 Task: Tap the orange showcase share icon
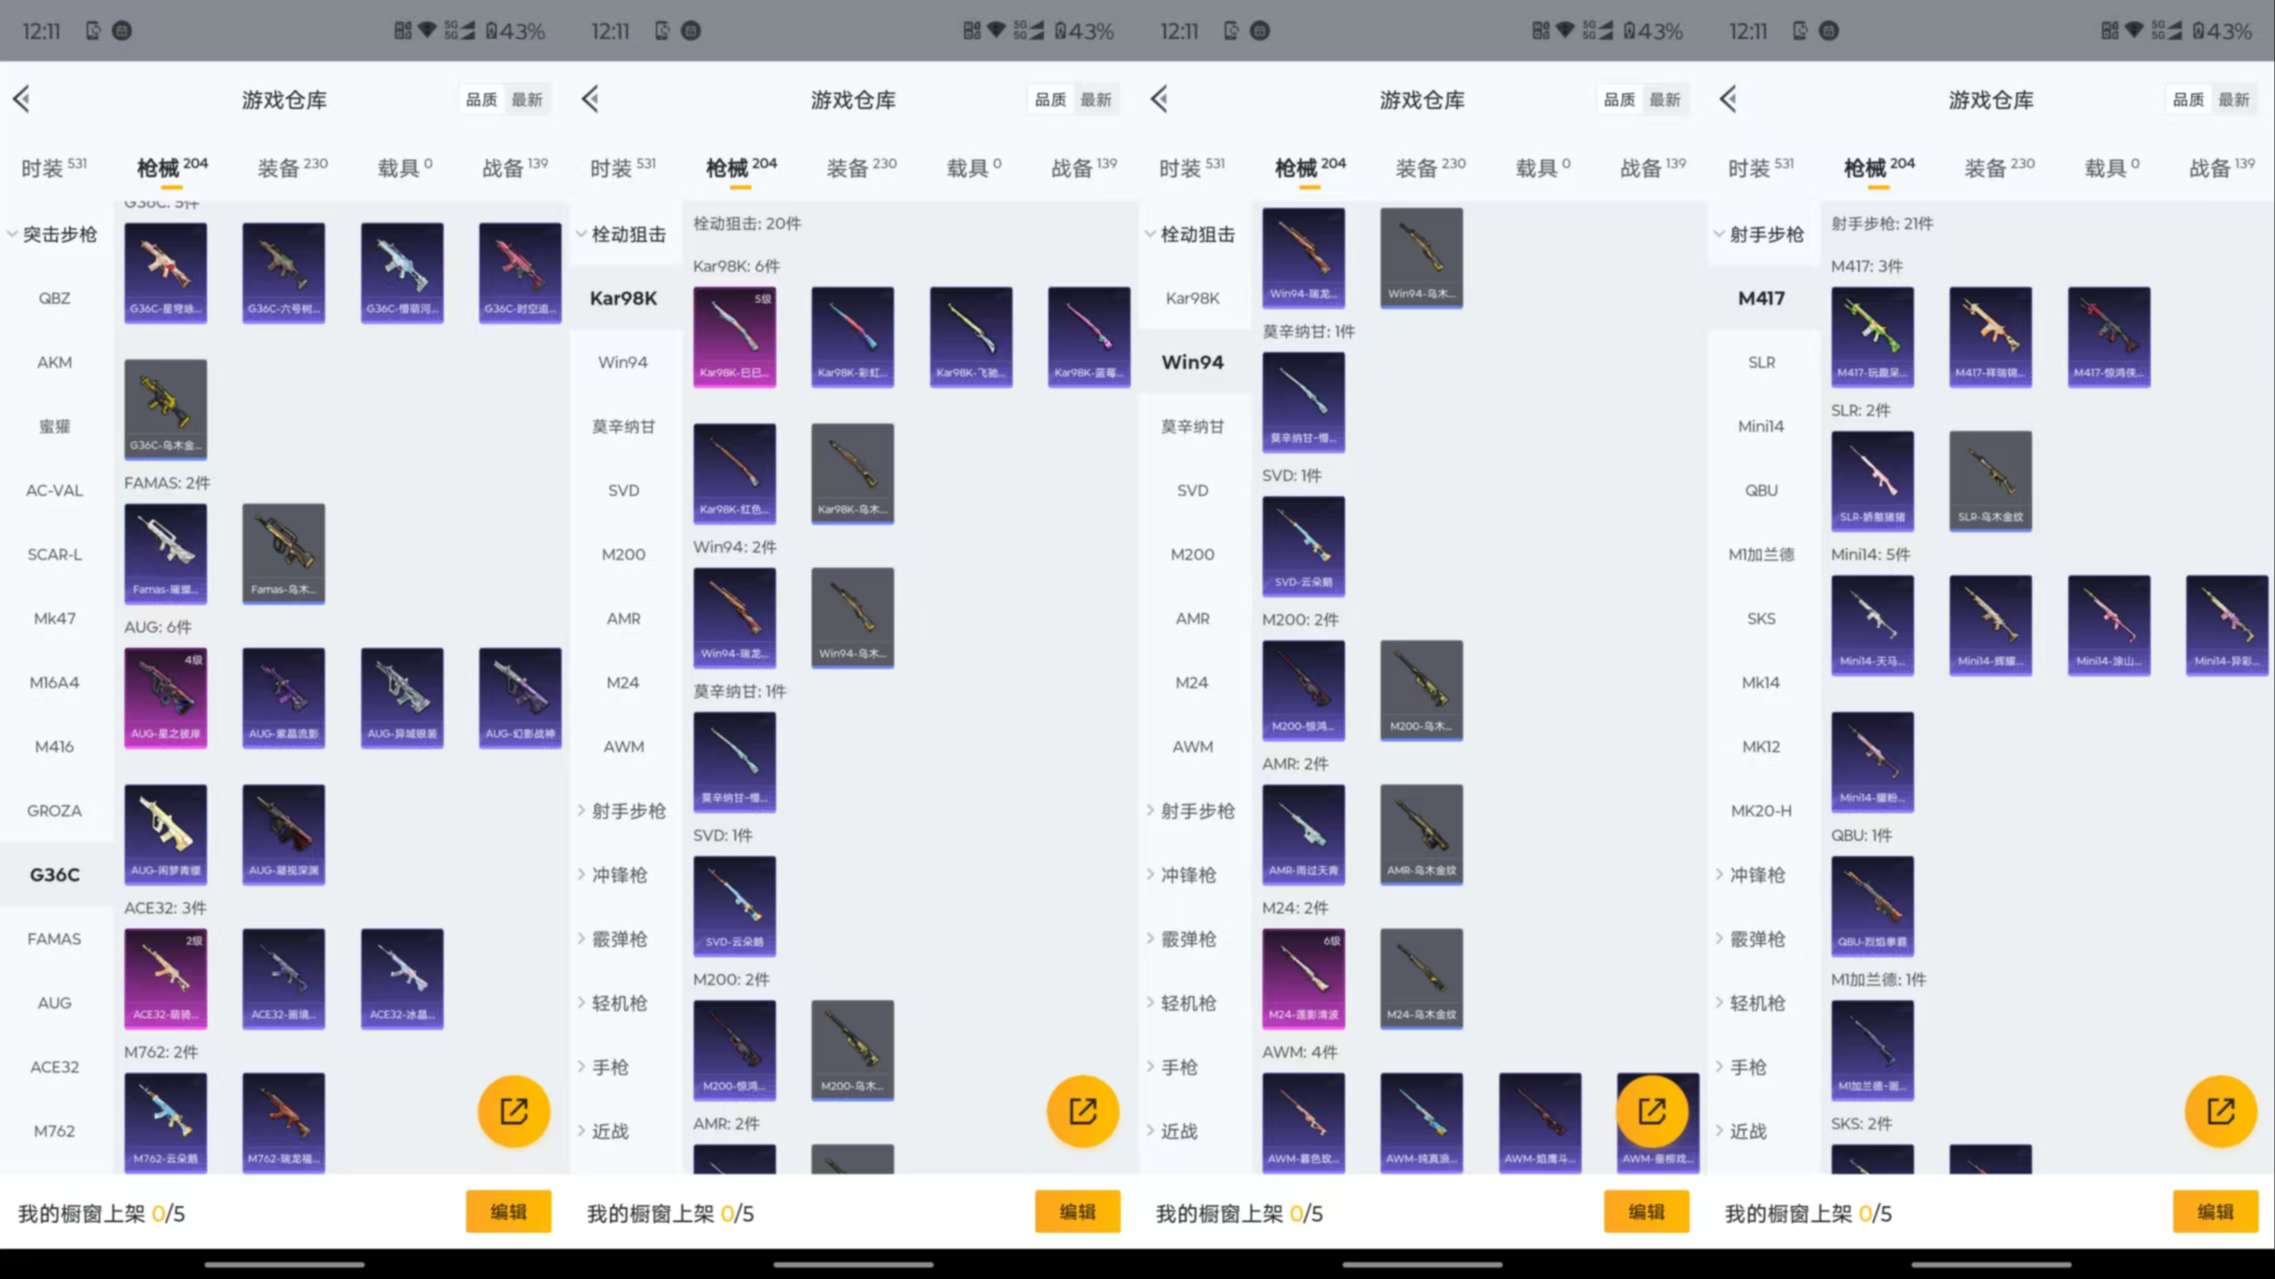513,1111
